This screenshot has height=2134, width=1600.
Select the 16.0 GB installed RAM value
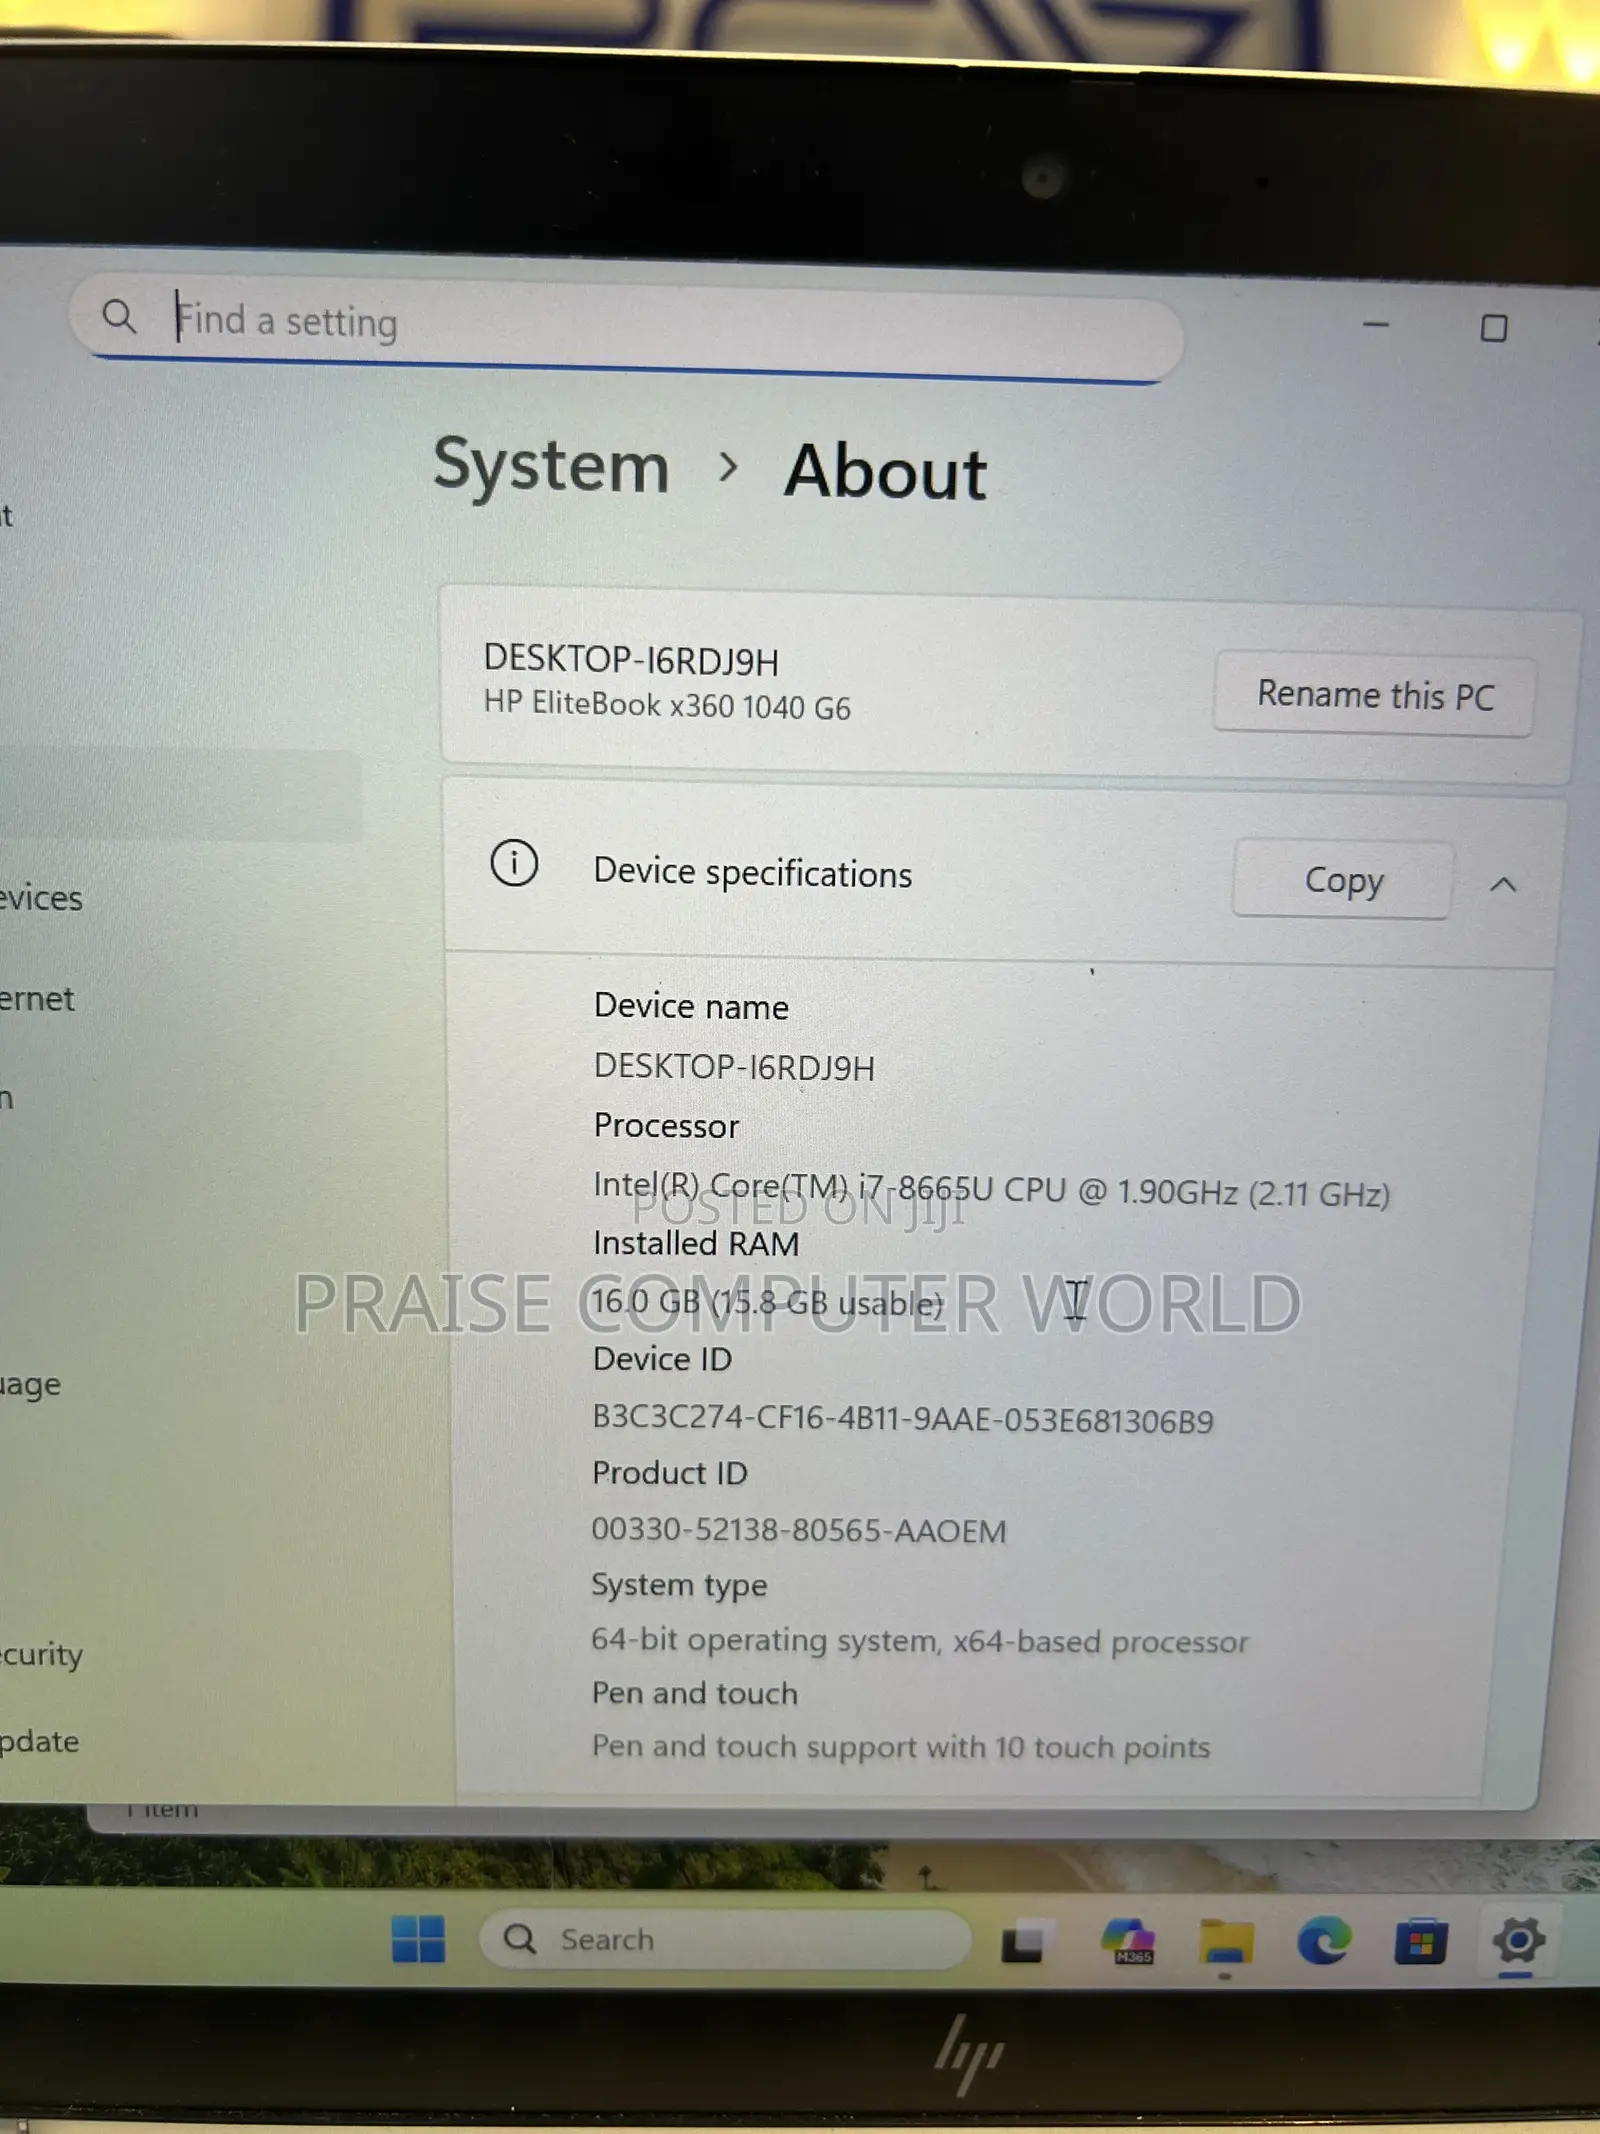coord(767,1302)
